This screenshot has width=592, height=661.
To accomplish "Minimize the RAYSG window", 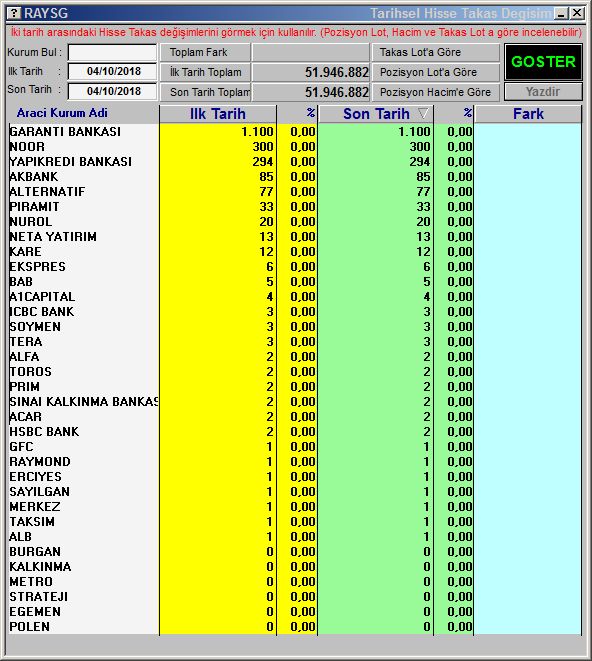I will [561, 13].
